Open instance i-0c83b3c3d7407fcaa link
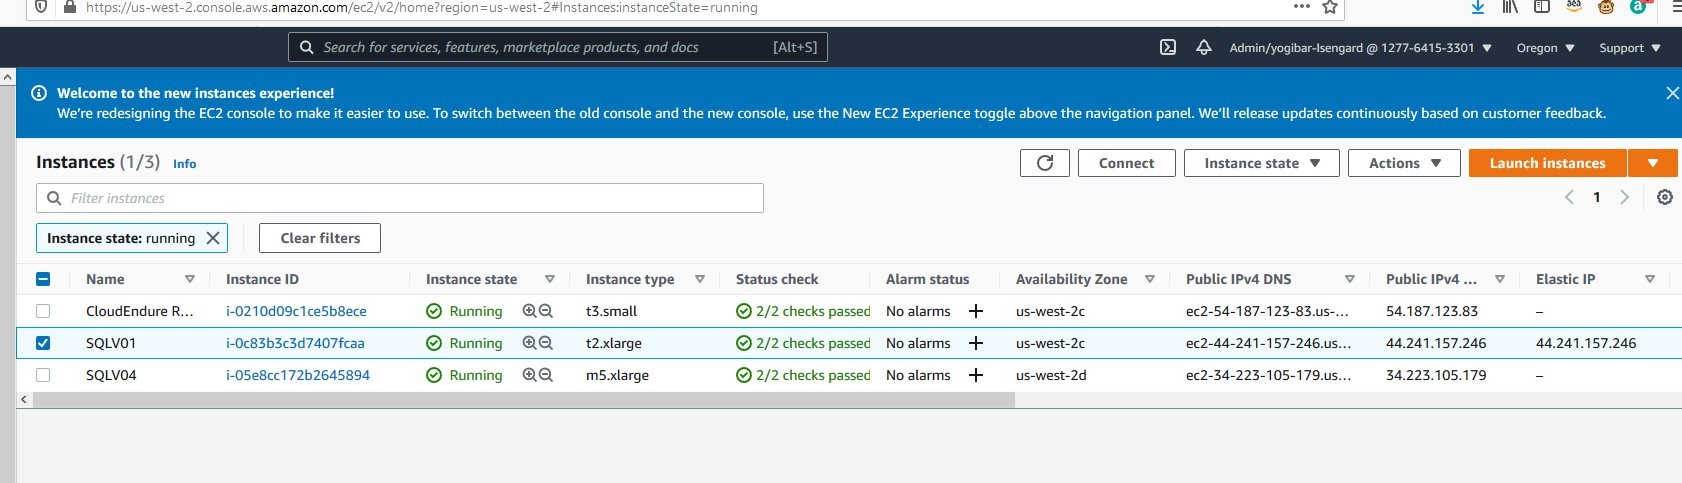1682x483 pixels. click(x=295, y=343)
